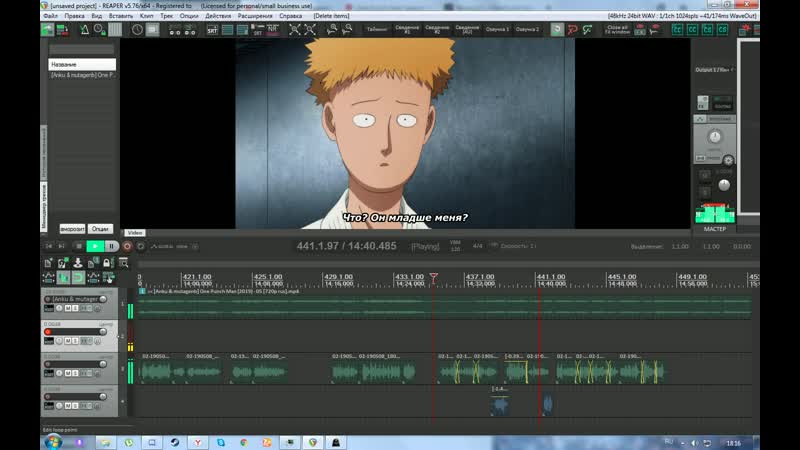Solo the second record-armed track
The image size is (800, 450).
tap(75, 340)
